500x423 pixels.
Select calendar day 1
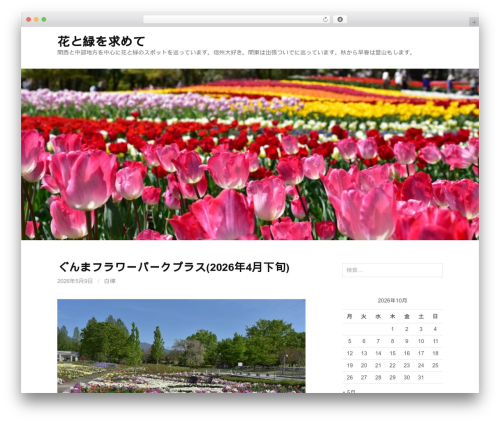(392, 329)
